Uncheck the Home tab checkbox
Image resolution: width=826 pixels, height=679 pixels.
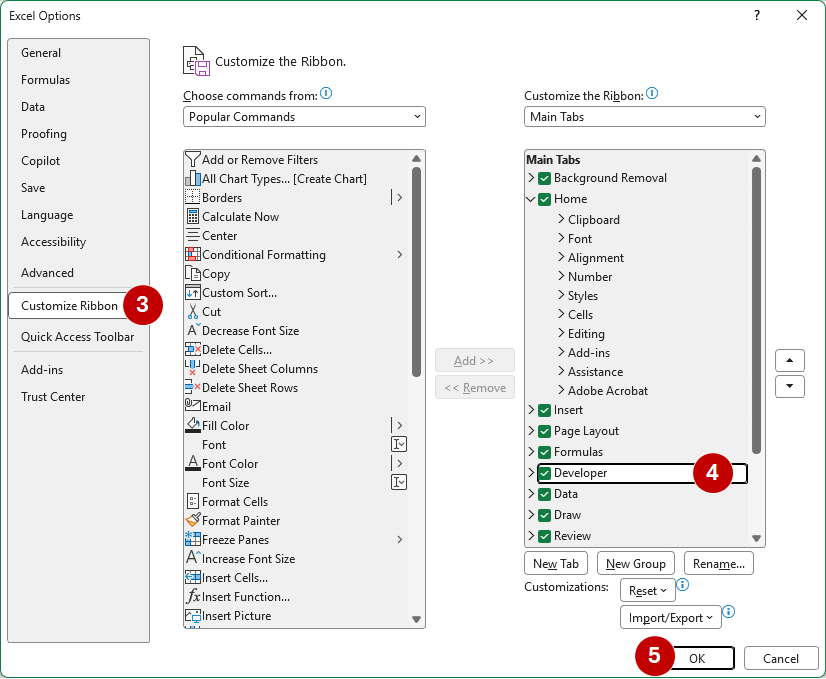[544, 199]
